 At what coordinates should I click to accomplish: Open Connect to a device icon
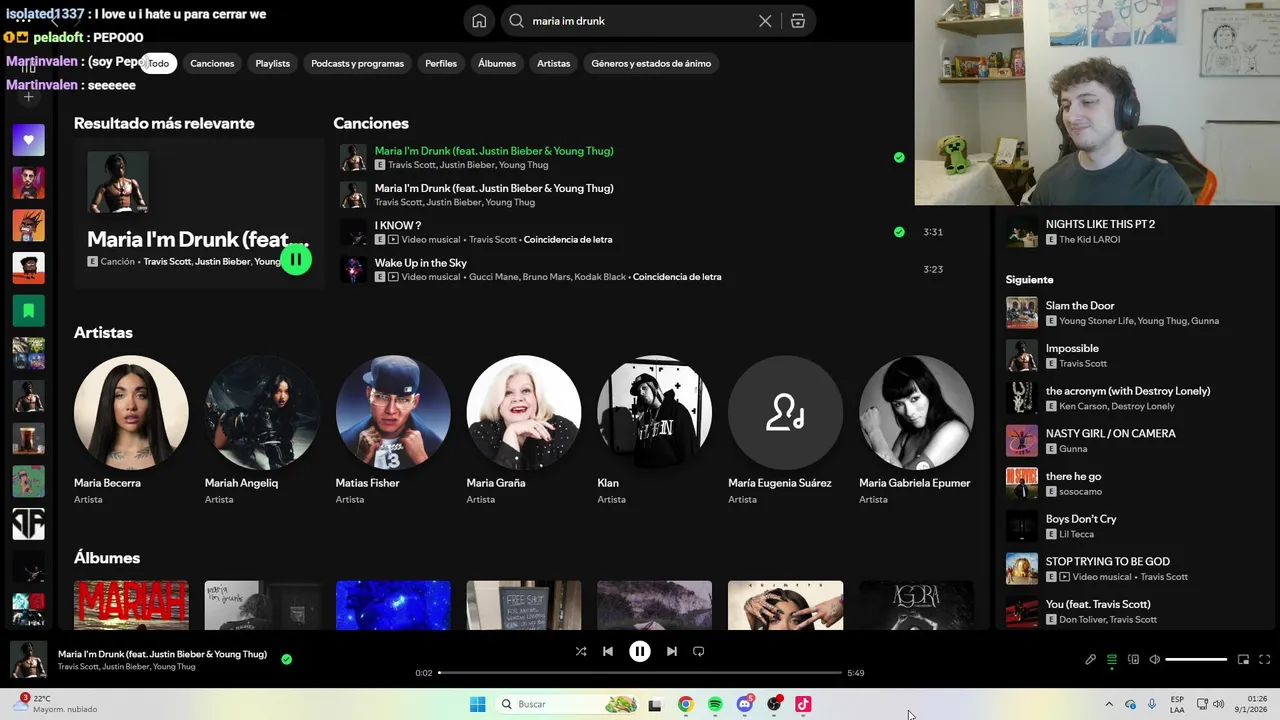[1133, 660]
